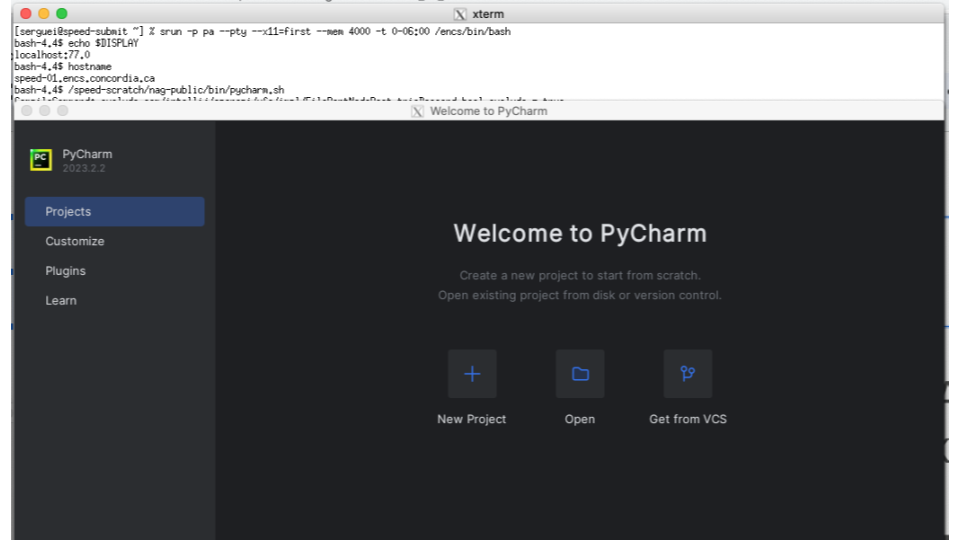Minimize the xterm window with yellow button
960x540 pixels.
(x=43, y=14)
